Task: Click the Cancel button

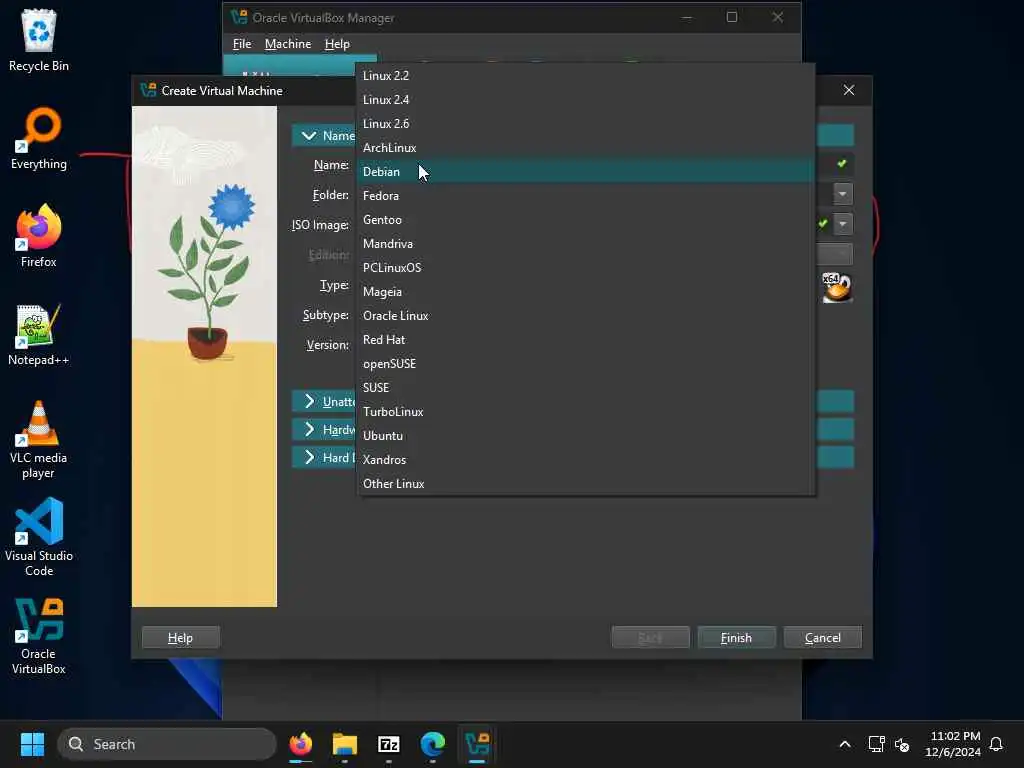Action: 822,637
